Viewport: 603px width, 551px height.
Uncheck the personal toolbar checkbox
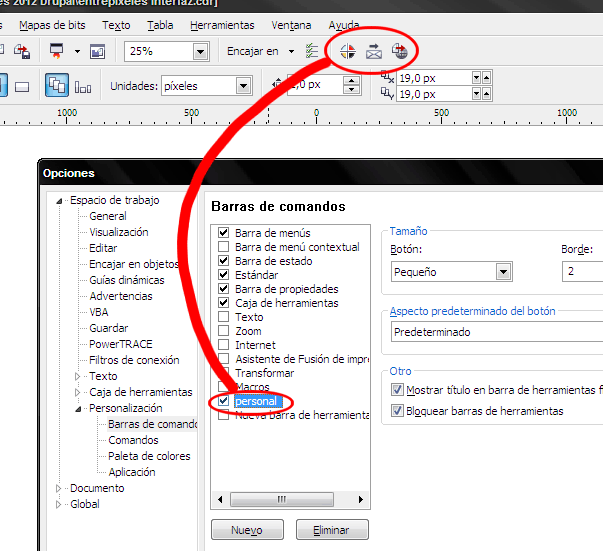tap(223, 401)
